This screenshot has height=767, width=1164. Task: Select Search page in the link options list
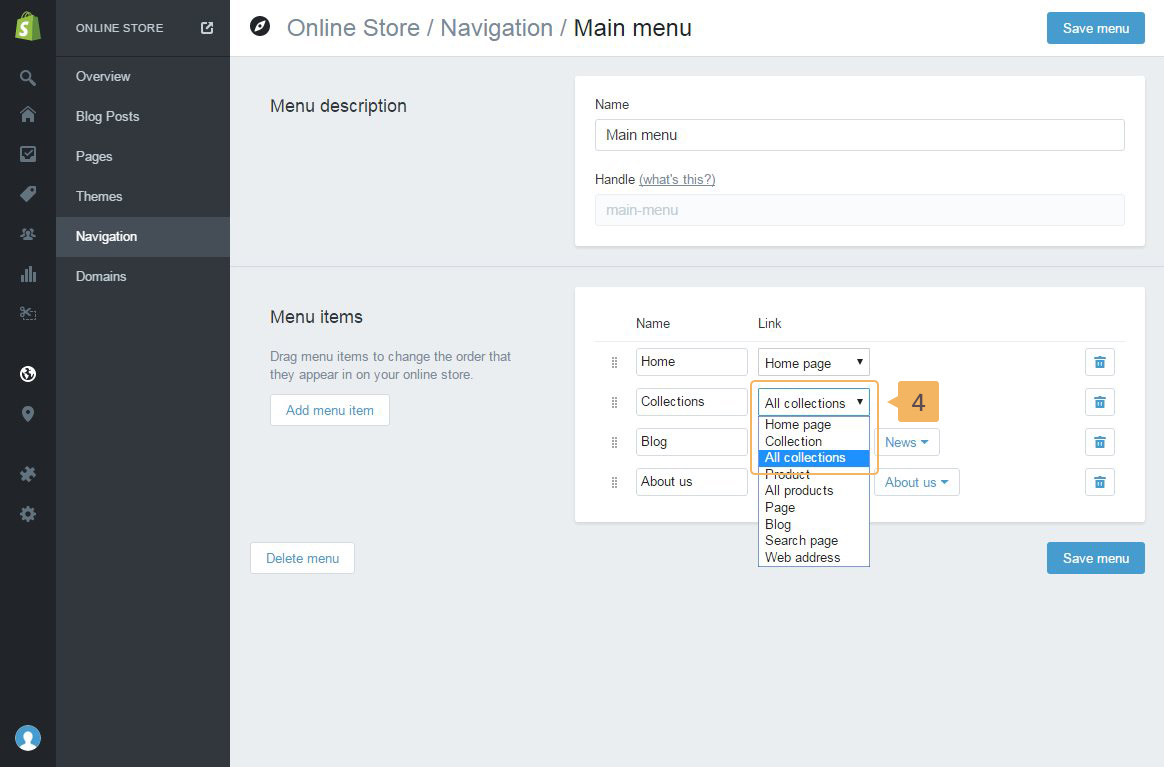click(801, 540)
